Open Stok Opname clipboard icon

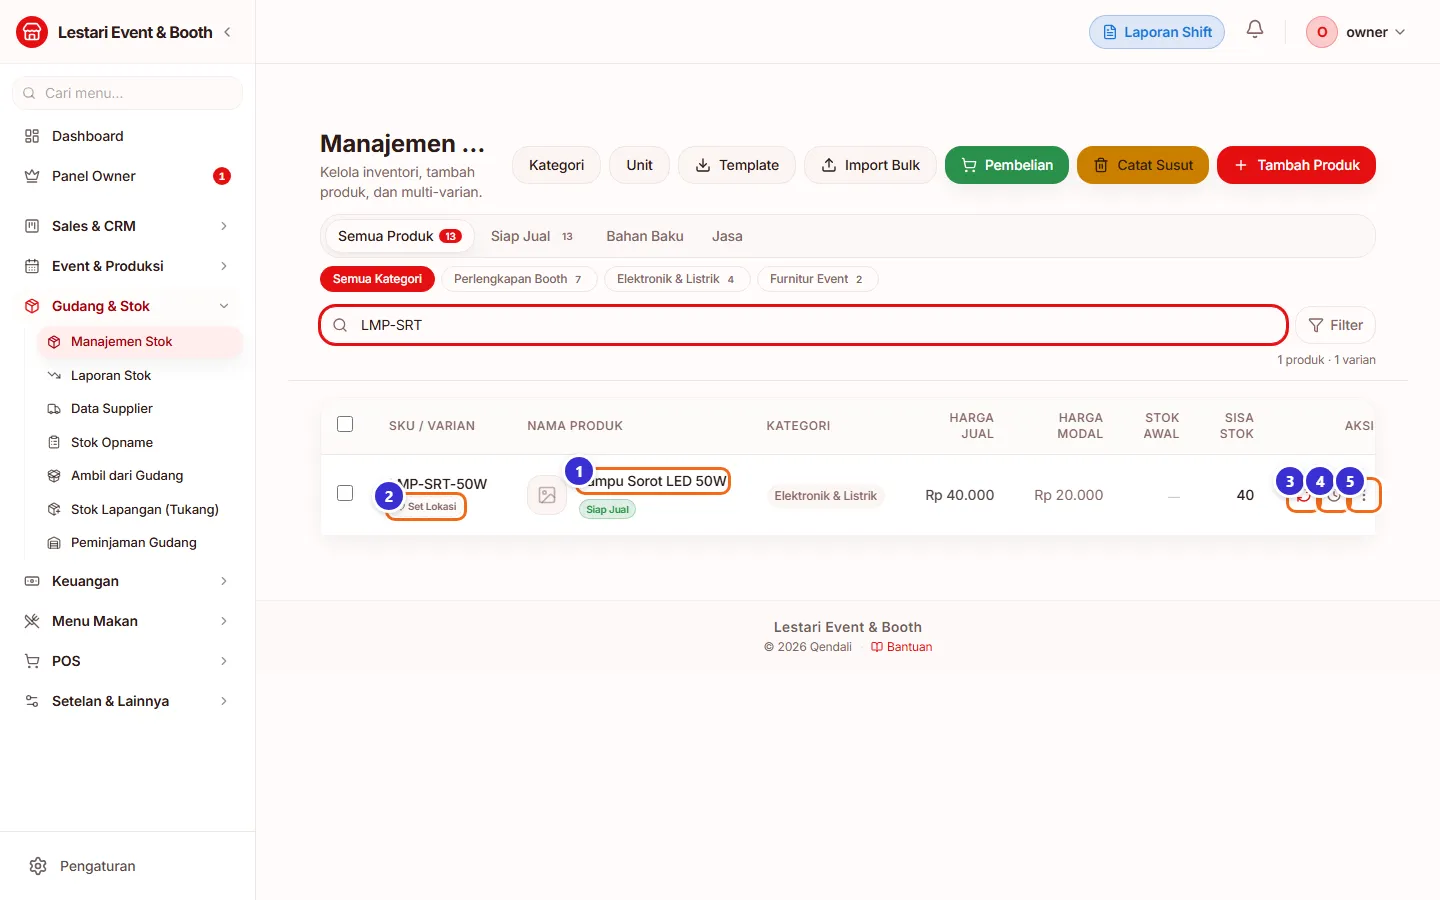(x=54, y=442)
